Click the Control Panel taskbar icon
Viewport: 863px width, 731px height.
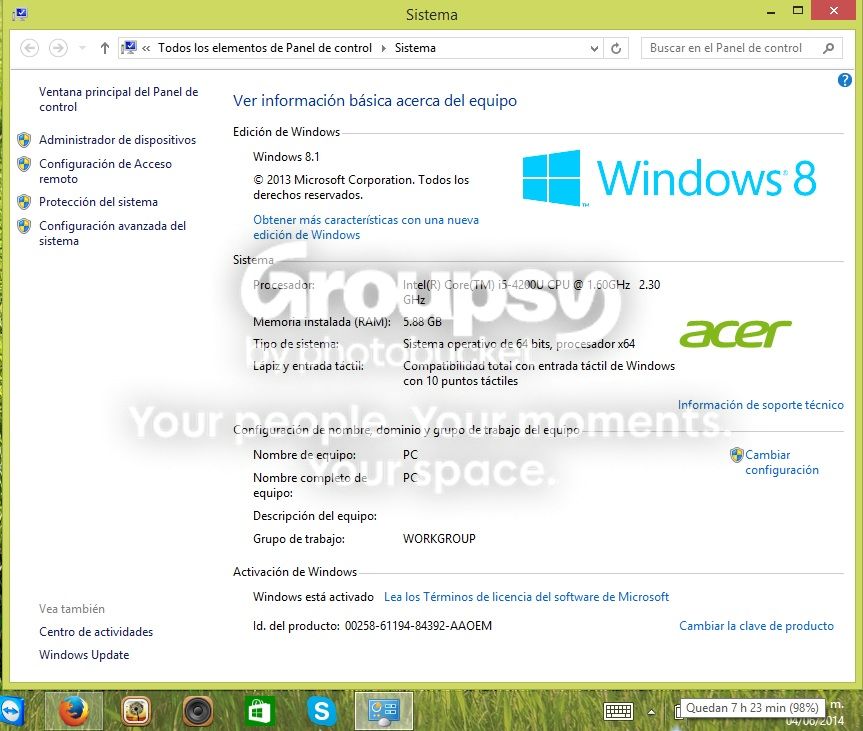[384, 711]
